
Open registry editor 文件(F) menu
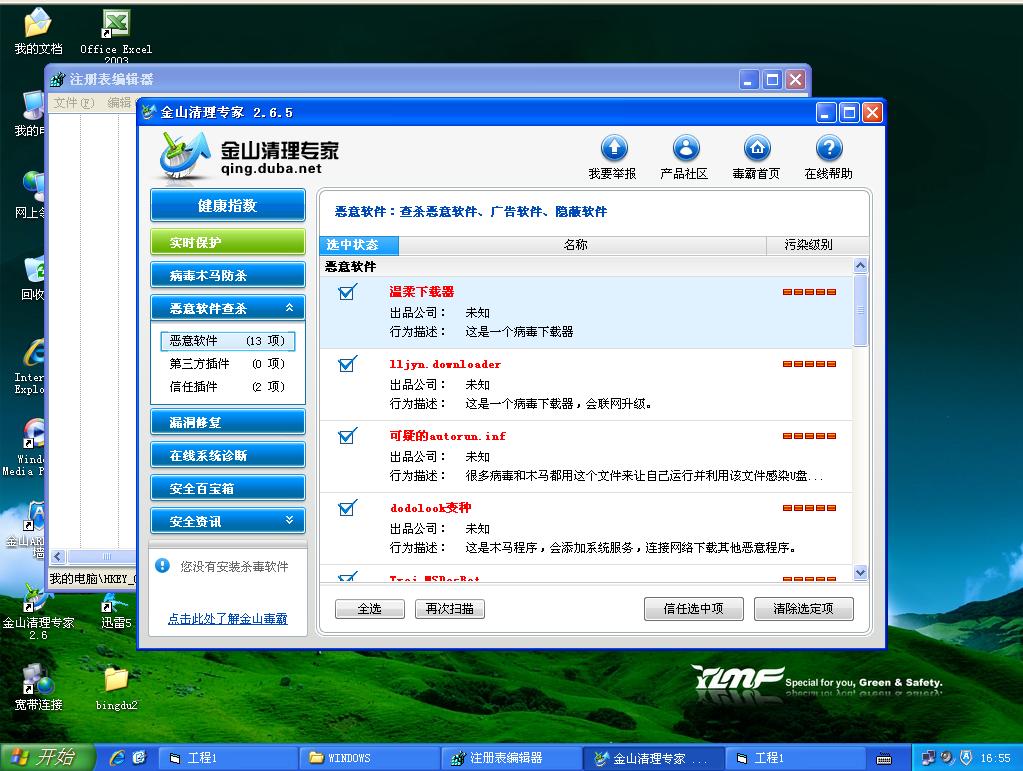click(74, 102)
